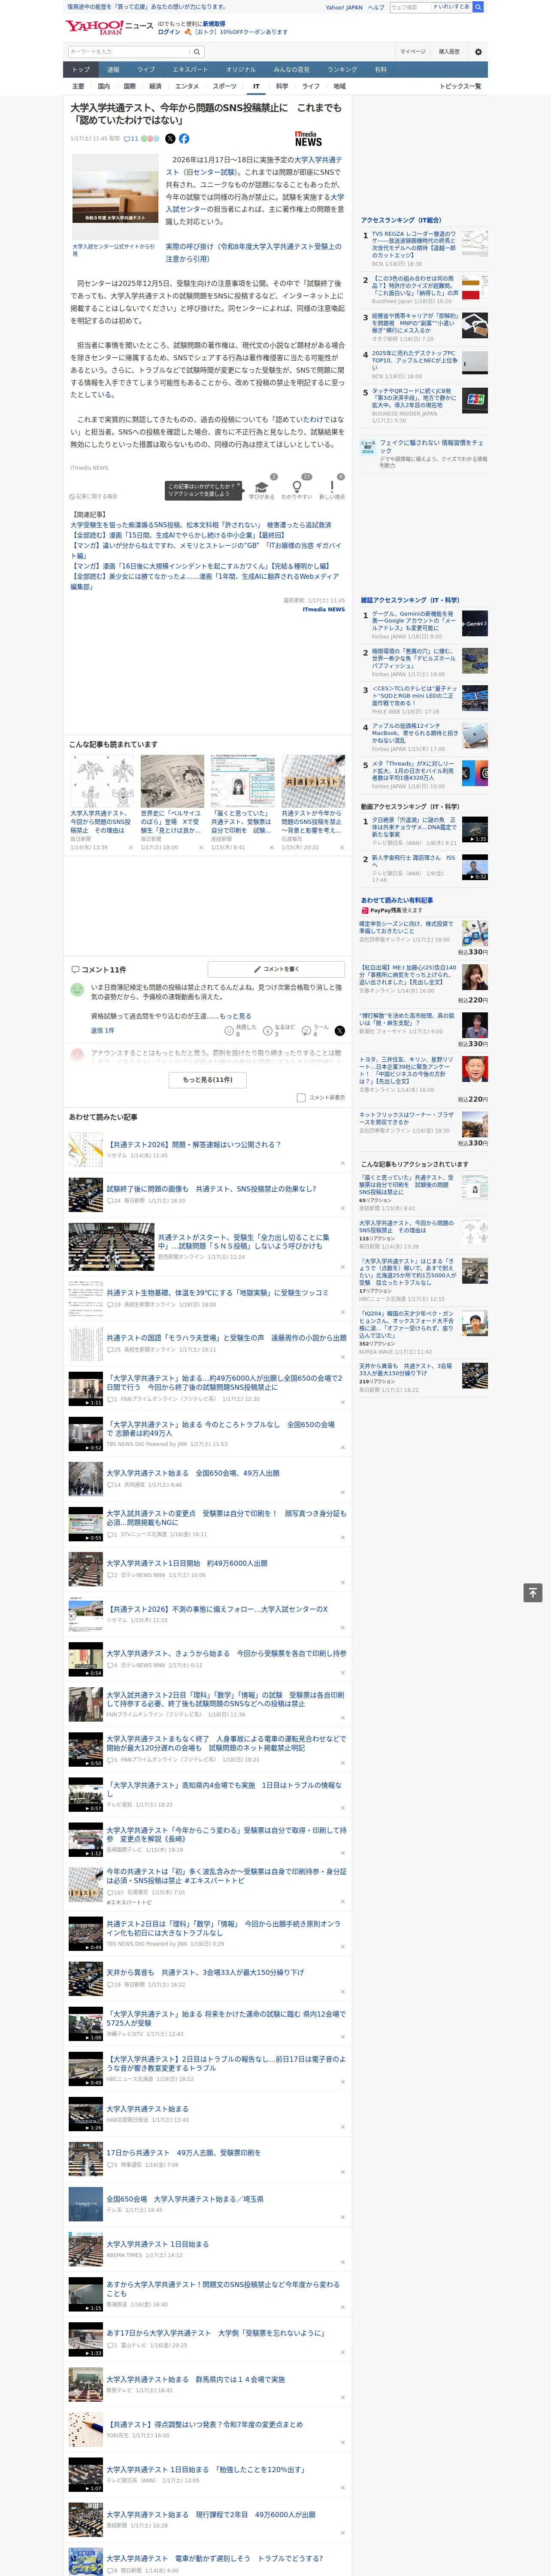This screenshot has width=551, height=2576.
Task: Expand the first comment with もっと見る
Action: (235, 1015)
